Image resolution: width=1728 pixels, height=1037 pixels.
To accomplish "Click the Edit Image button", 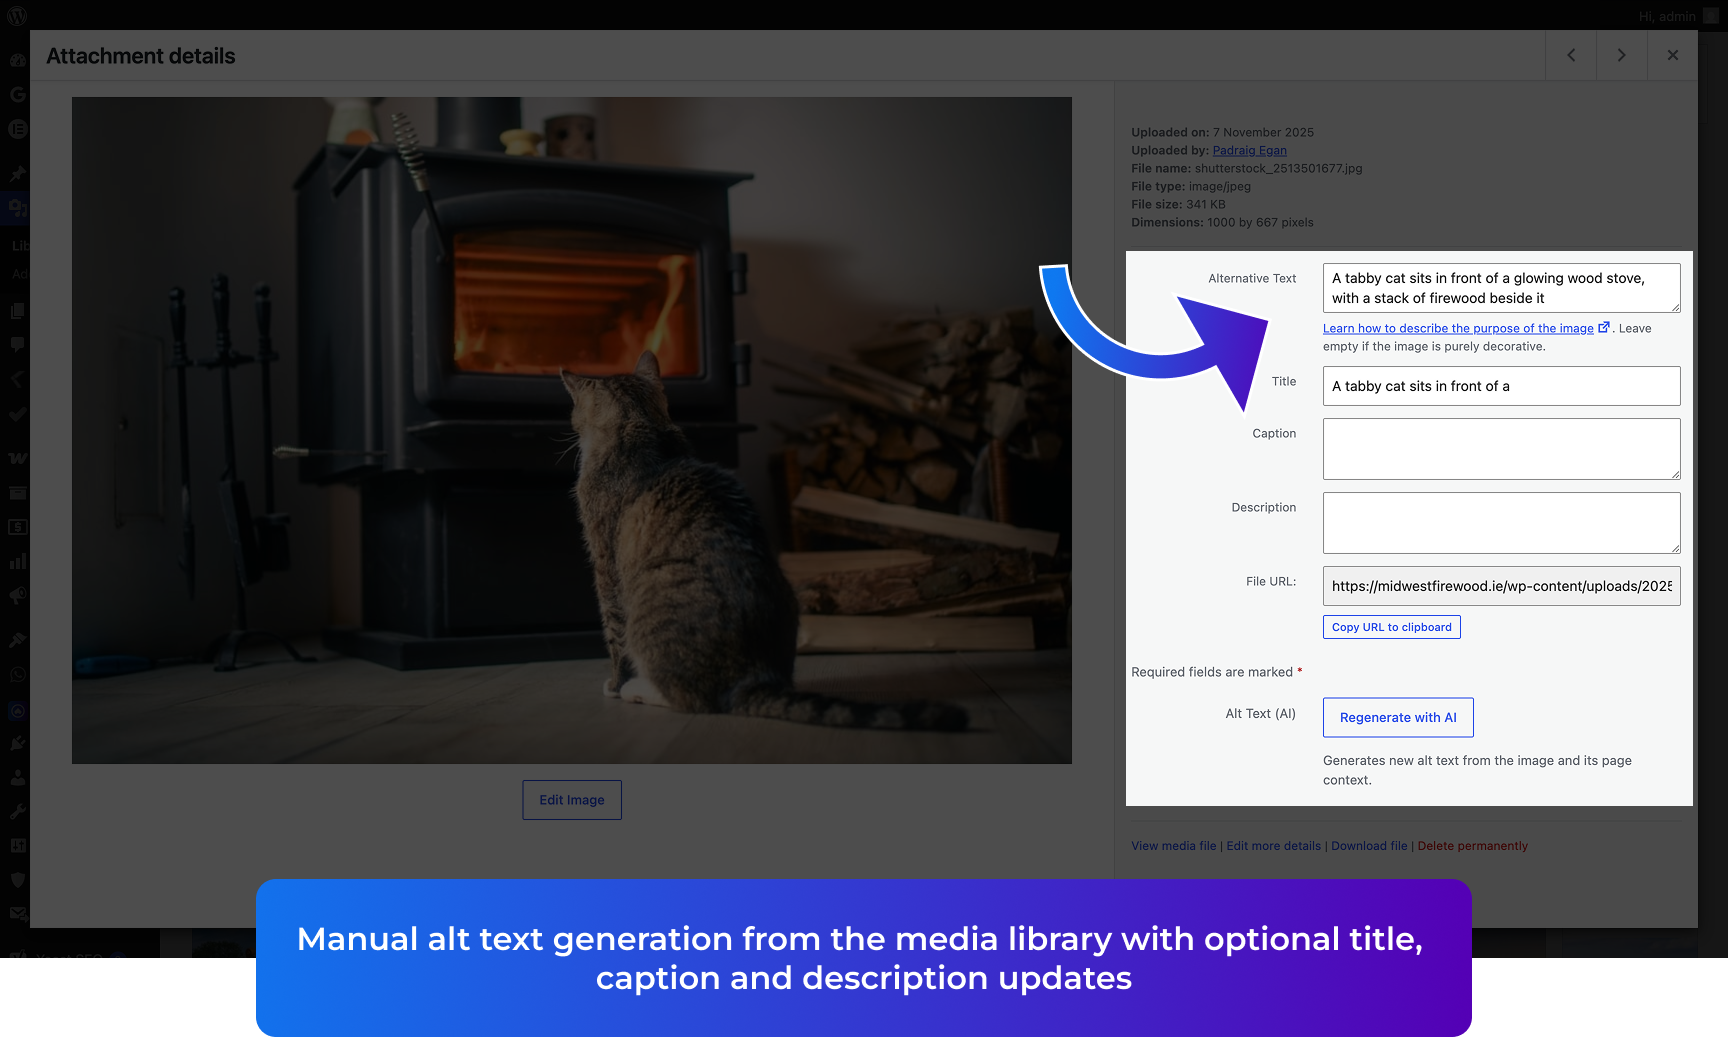I will coord(572,800).
